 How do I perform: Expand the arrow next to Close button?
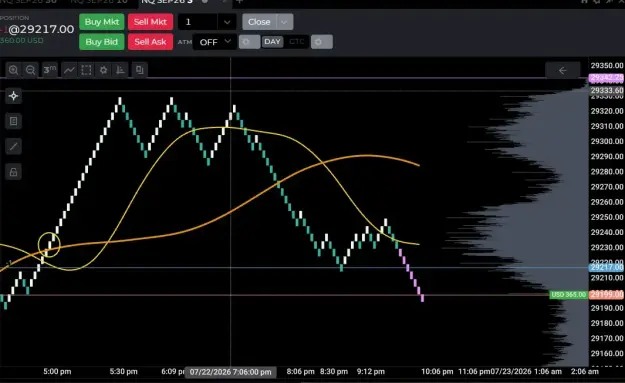click(284, 22)
